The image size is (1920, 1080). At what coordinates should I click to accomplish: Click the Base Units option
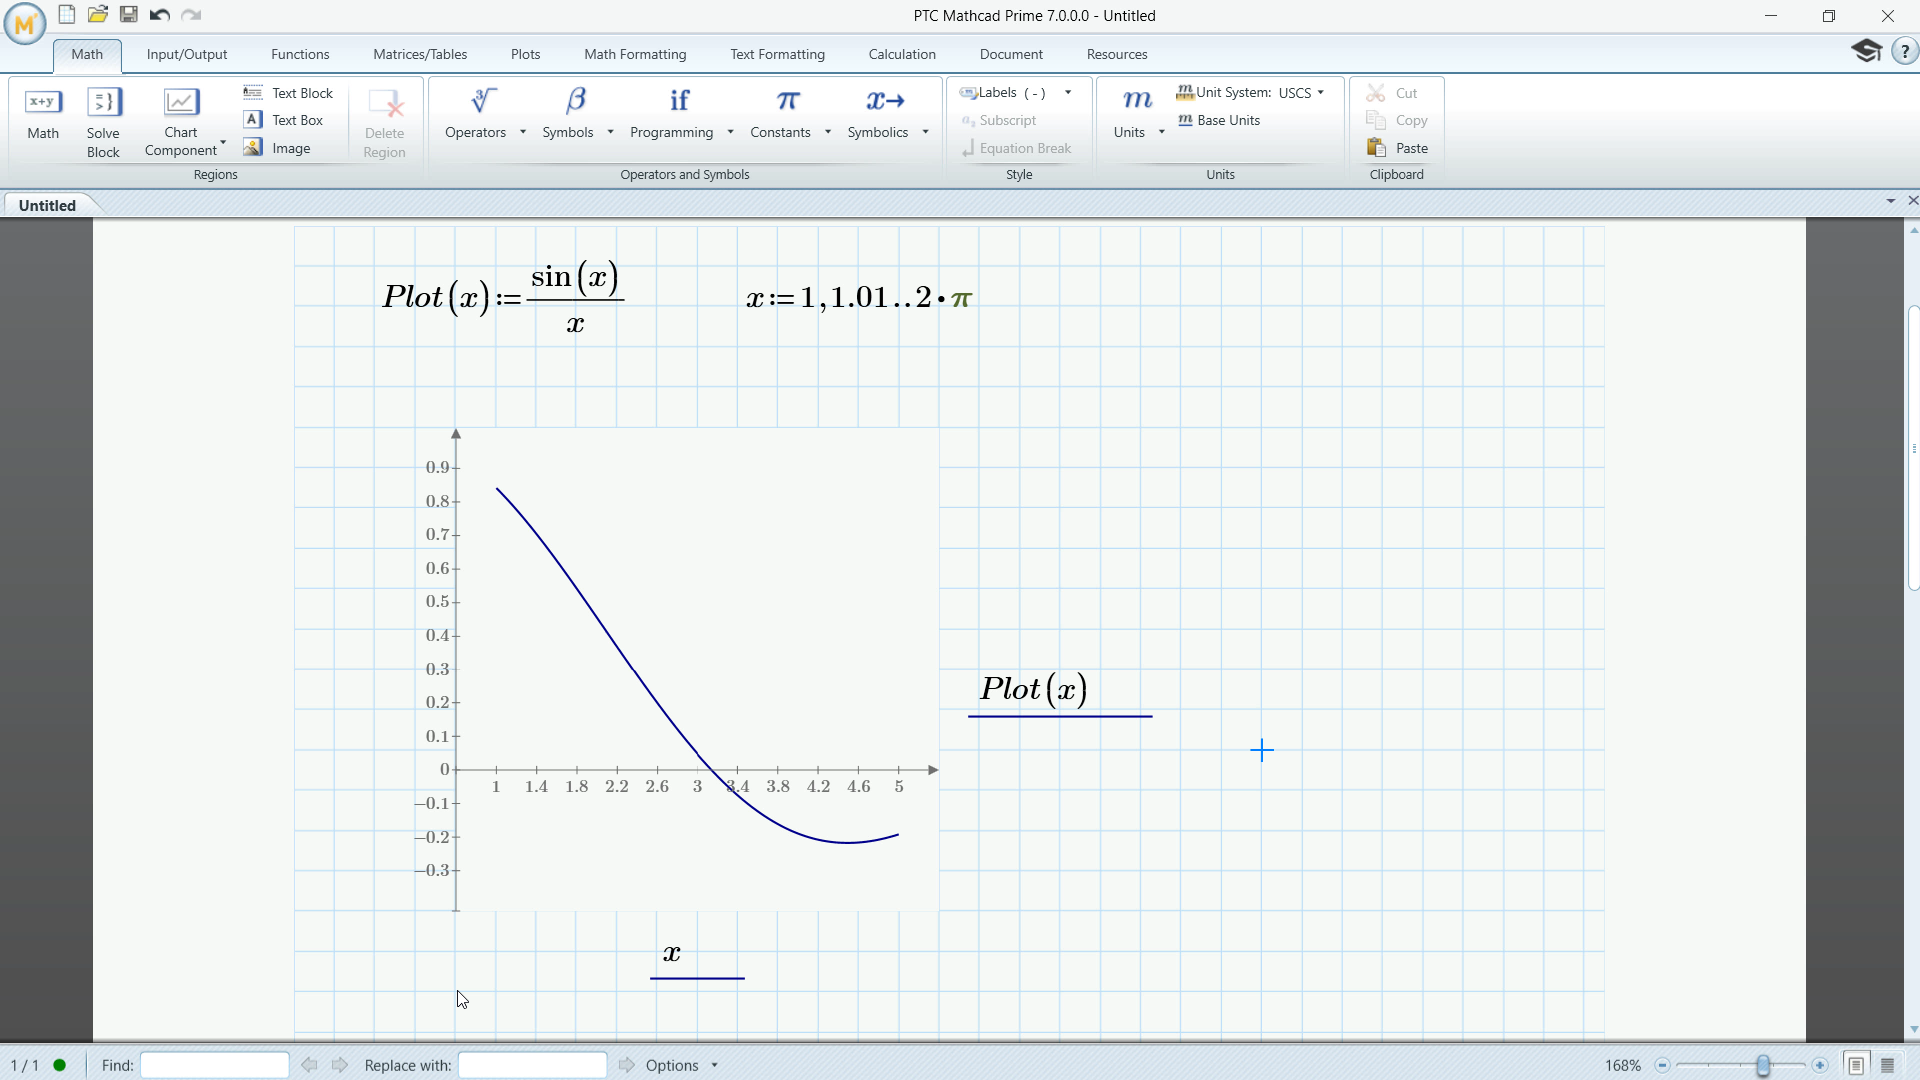1219,120
